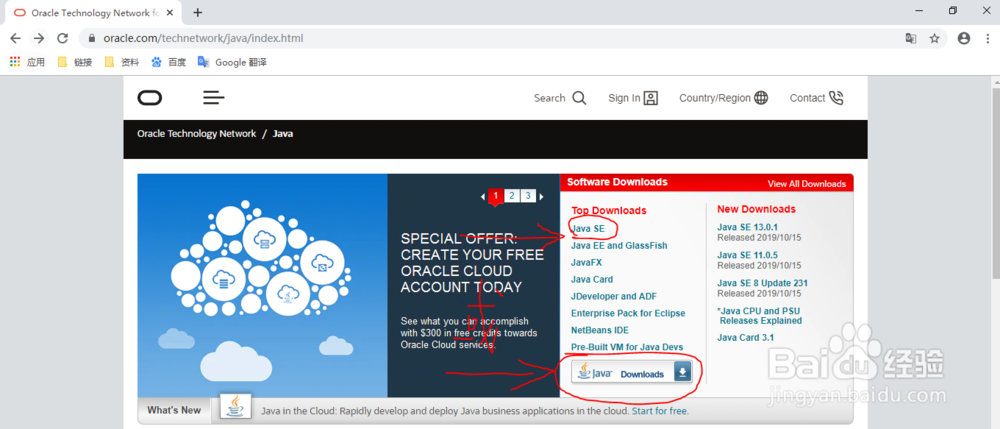
Task: Select banner slide 2
Action: [512, 196]
